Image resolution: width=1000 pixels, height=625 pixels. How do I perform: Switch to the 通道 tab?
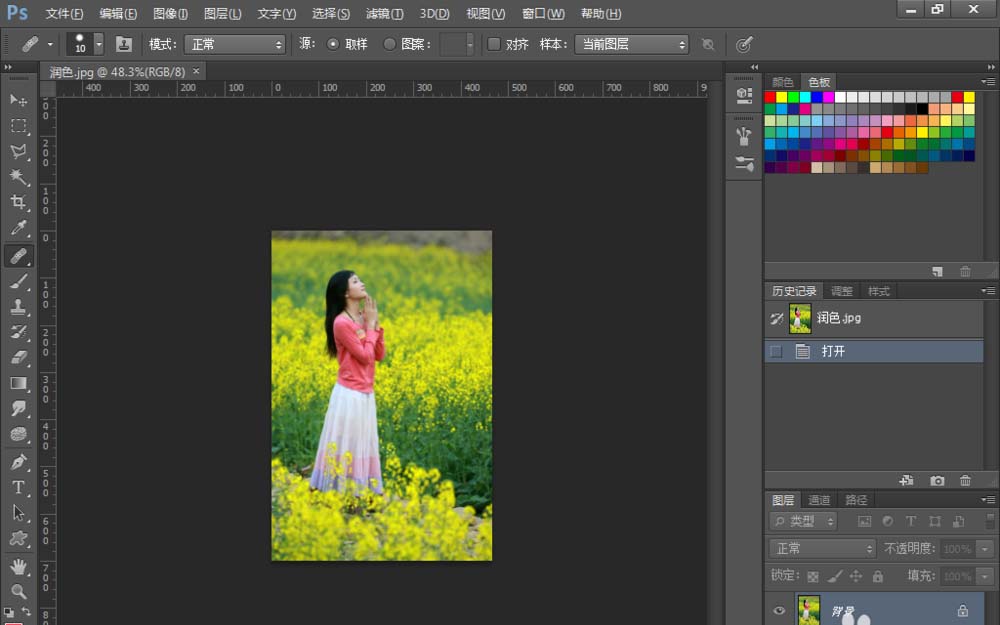tap(819, 500)
